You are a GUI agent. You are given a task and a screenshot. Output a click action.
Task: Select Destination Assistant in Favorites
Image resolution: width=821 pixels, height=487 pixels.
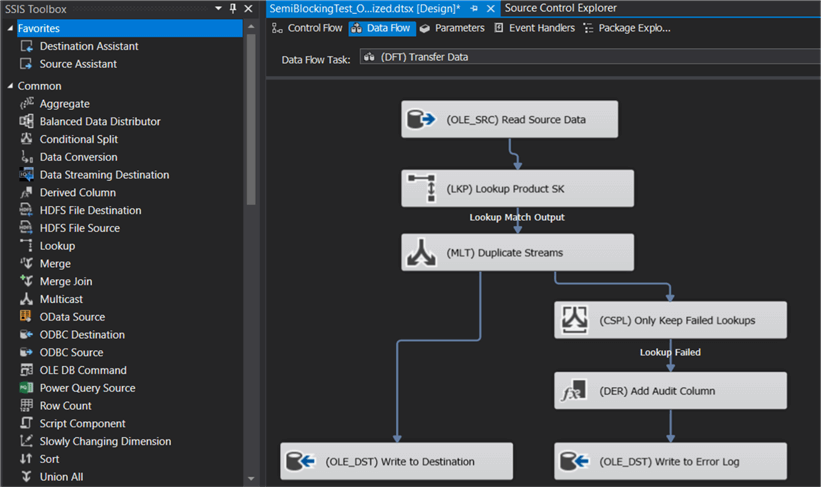pyautogui.click(x=88, y=46)
